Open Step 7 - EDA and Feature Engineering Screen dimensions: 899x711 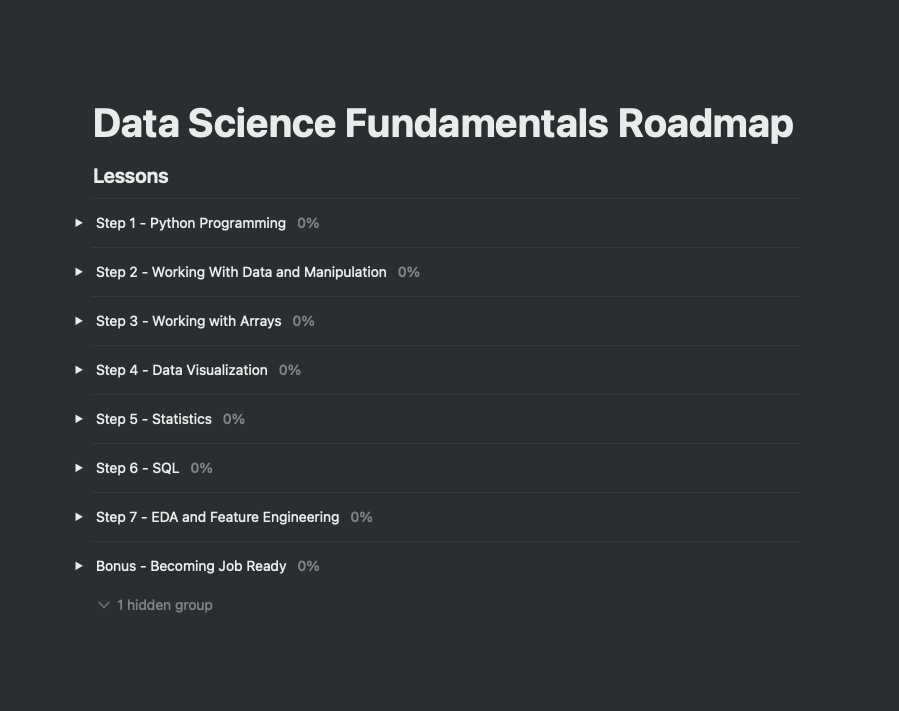click(x=79, y=516)
